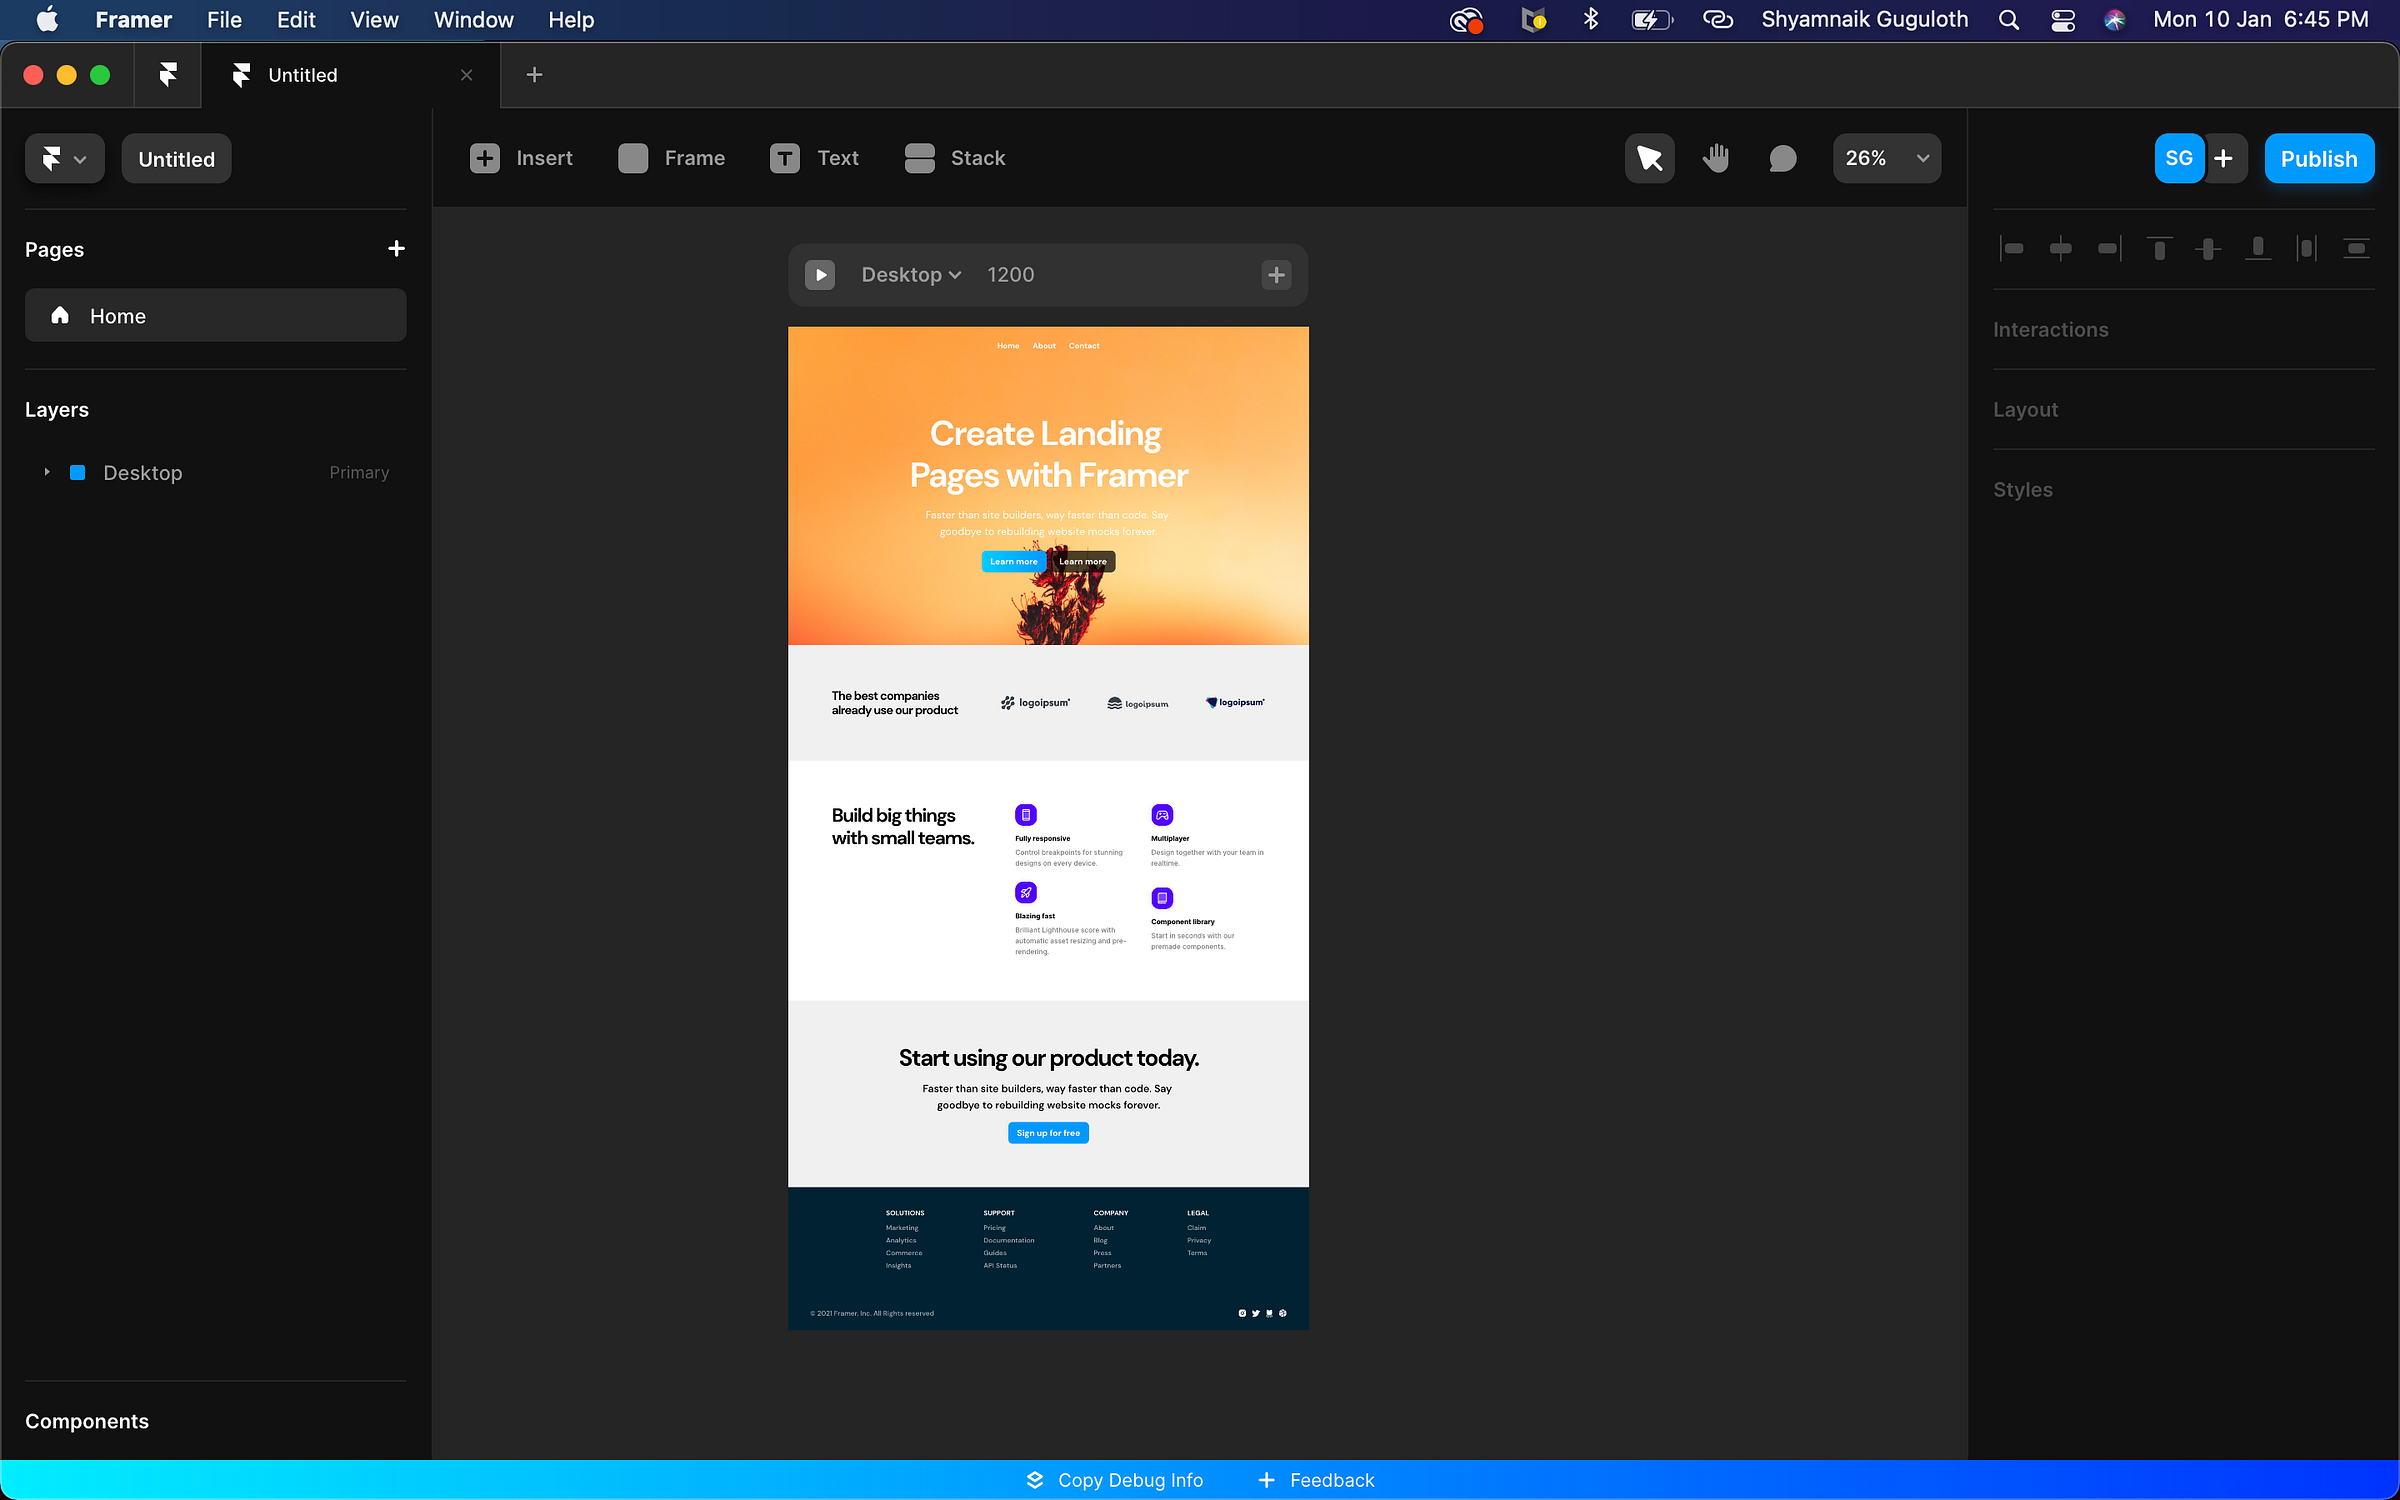Viewport: 2400px width, 1500px height.
Task: Open macOS Control Center toggles
Action: click(2063, 20)
